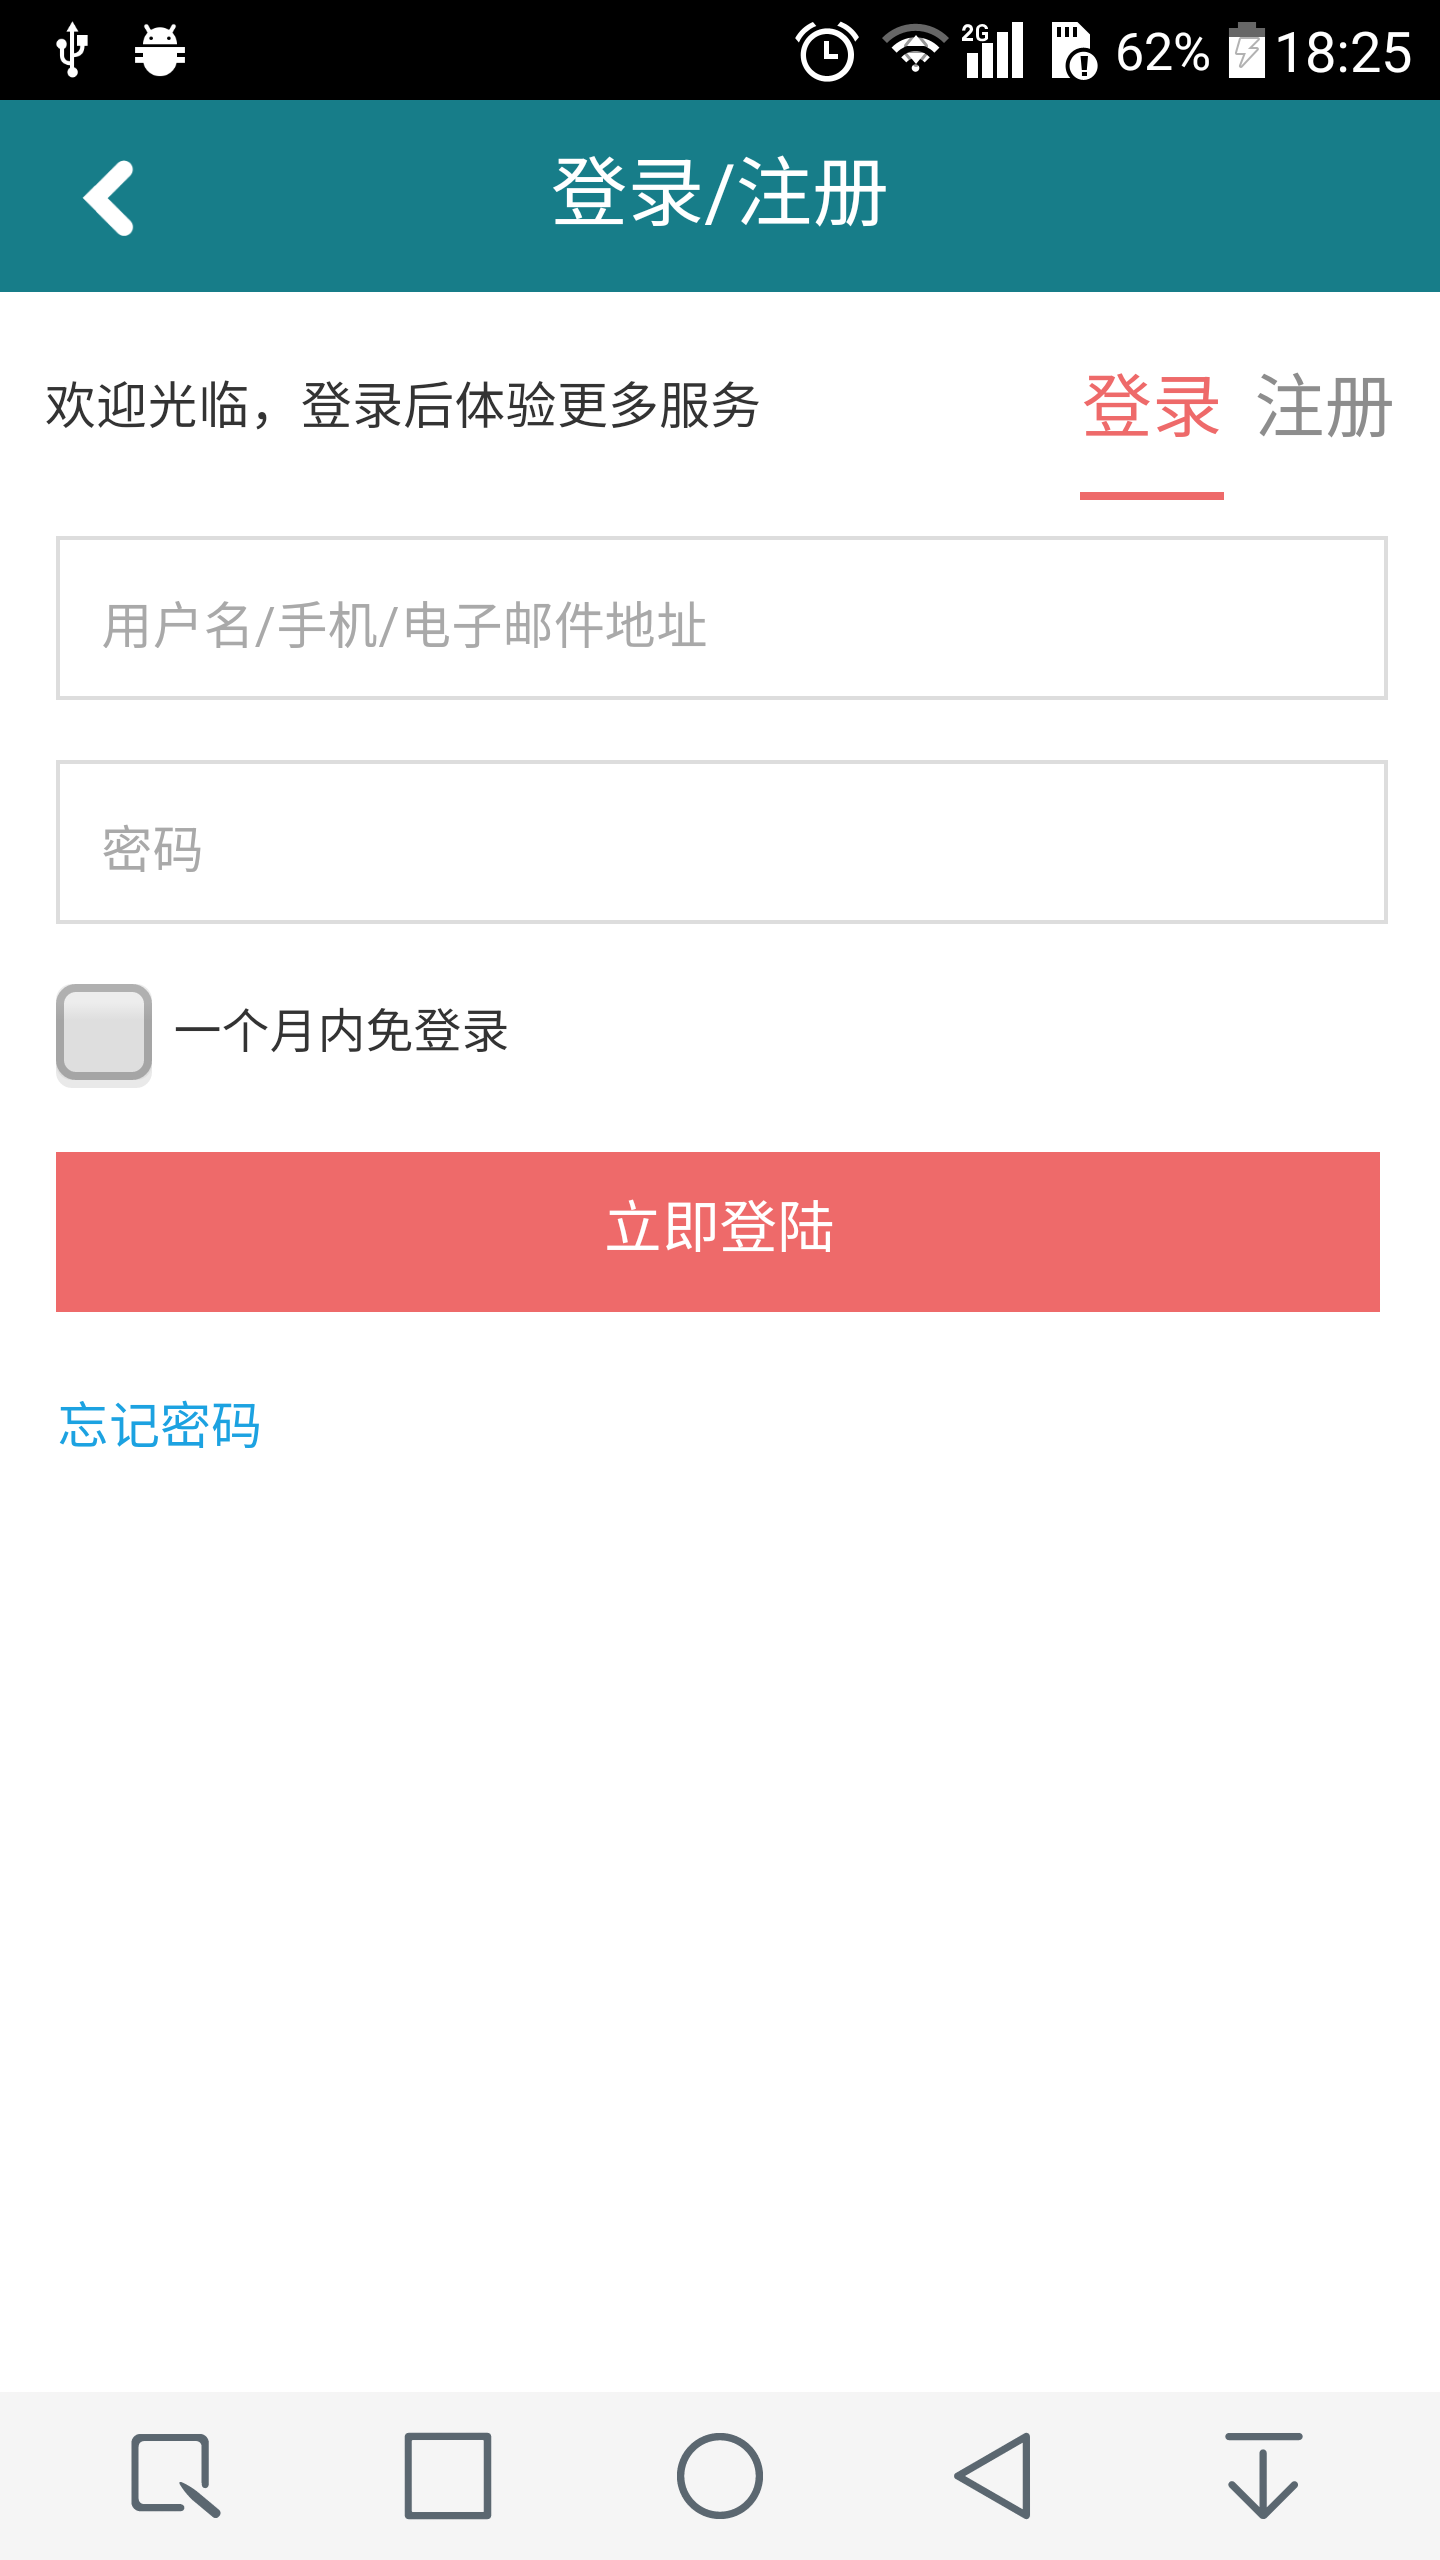Tap the alarm clock status icon
This screenshot has width=1440, height=2560.
coord(827,52)
